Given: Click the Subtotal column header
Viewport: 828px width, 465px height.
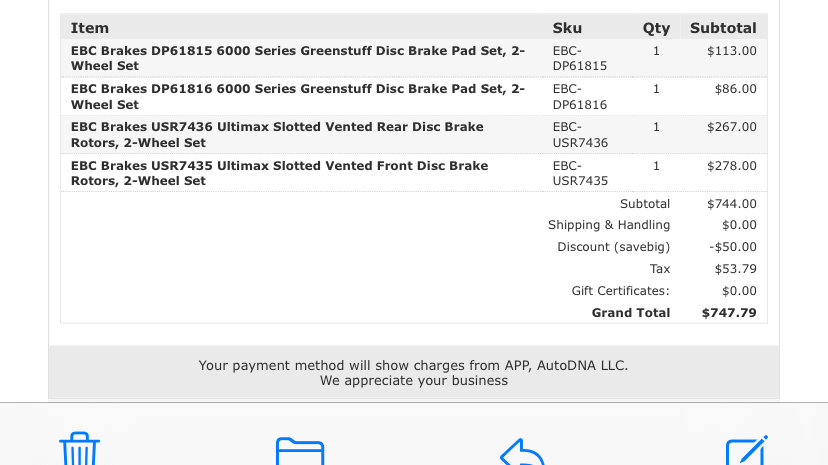Looking at the screenshot, I should [x=723, y=28].
